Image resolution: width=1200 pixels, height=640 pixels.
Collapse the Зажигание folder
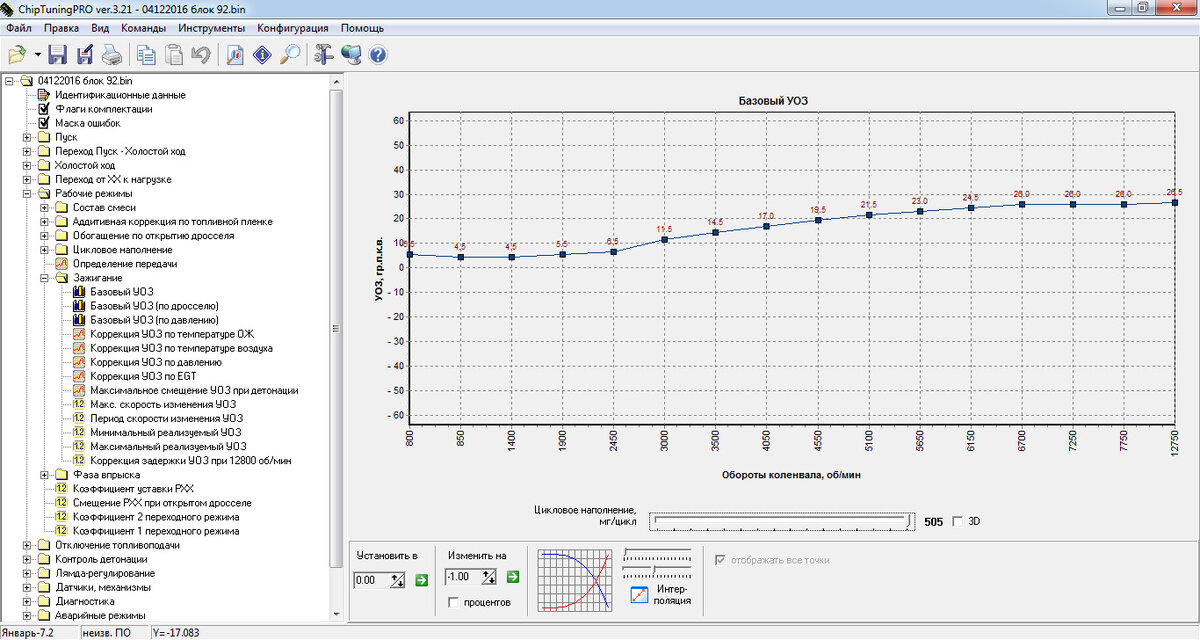pos(45,278)
